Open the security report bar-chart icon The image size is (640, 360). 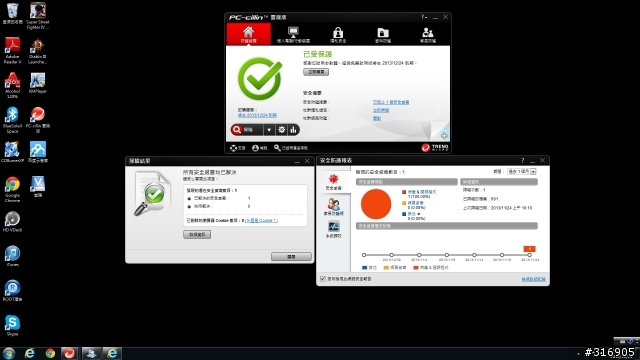[x=293, y=130]
